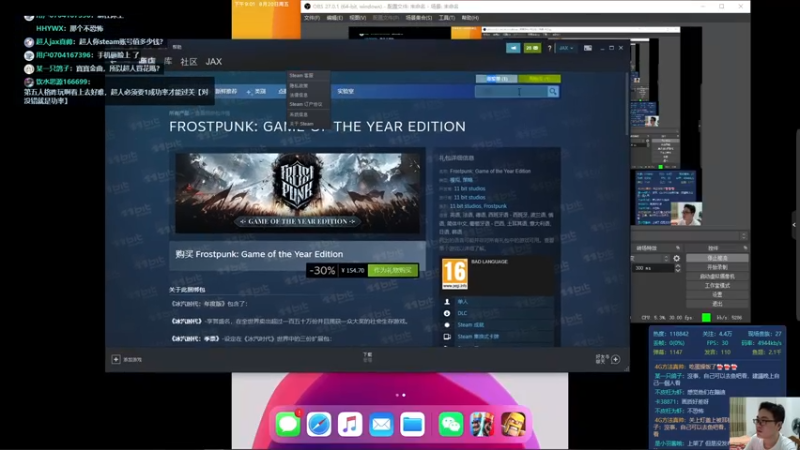Viewport: 800px width, 450px height.
Task: Expand the JAX account dropdown in Steam
Action: [566, 48]
